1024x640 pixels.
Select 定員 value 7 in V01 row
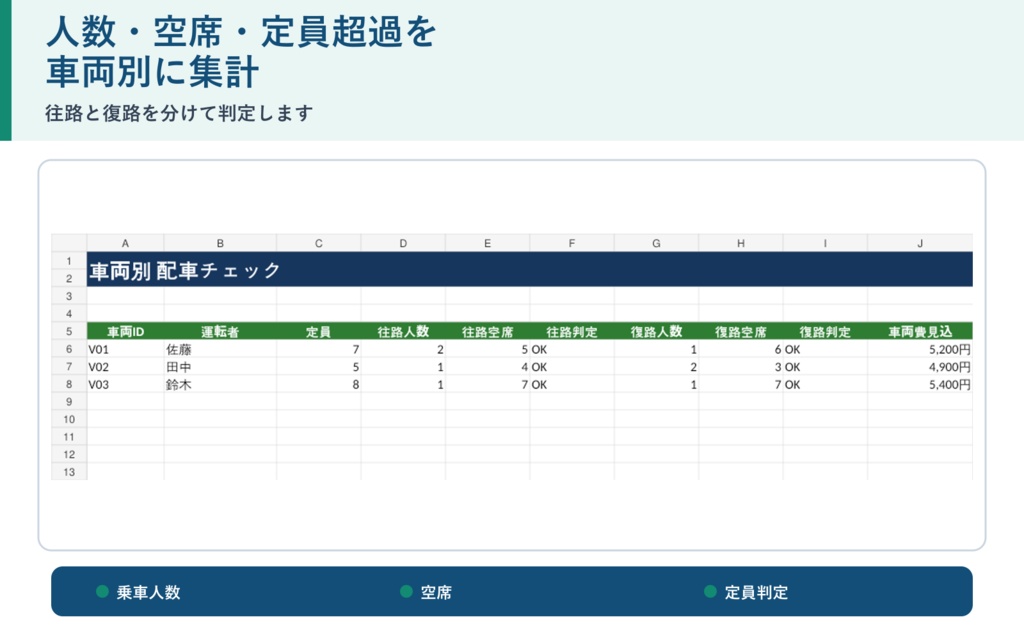click(319, 349)
